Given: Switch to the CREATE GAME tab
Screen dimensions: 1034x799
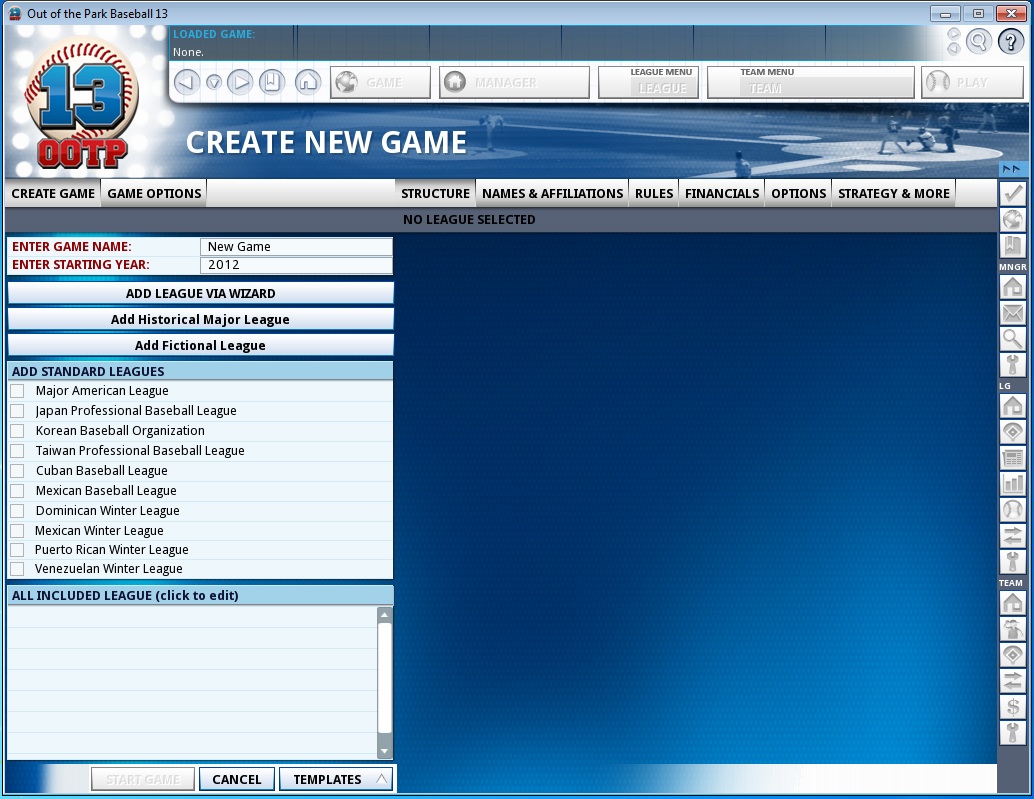Looking at the screenshot, I should pos(53,193).
